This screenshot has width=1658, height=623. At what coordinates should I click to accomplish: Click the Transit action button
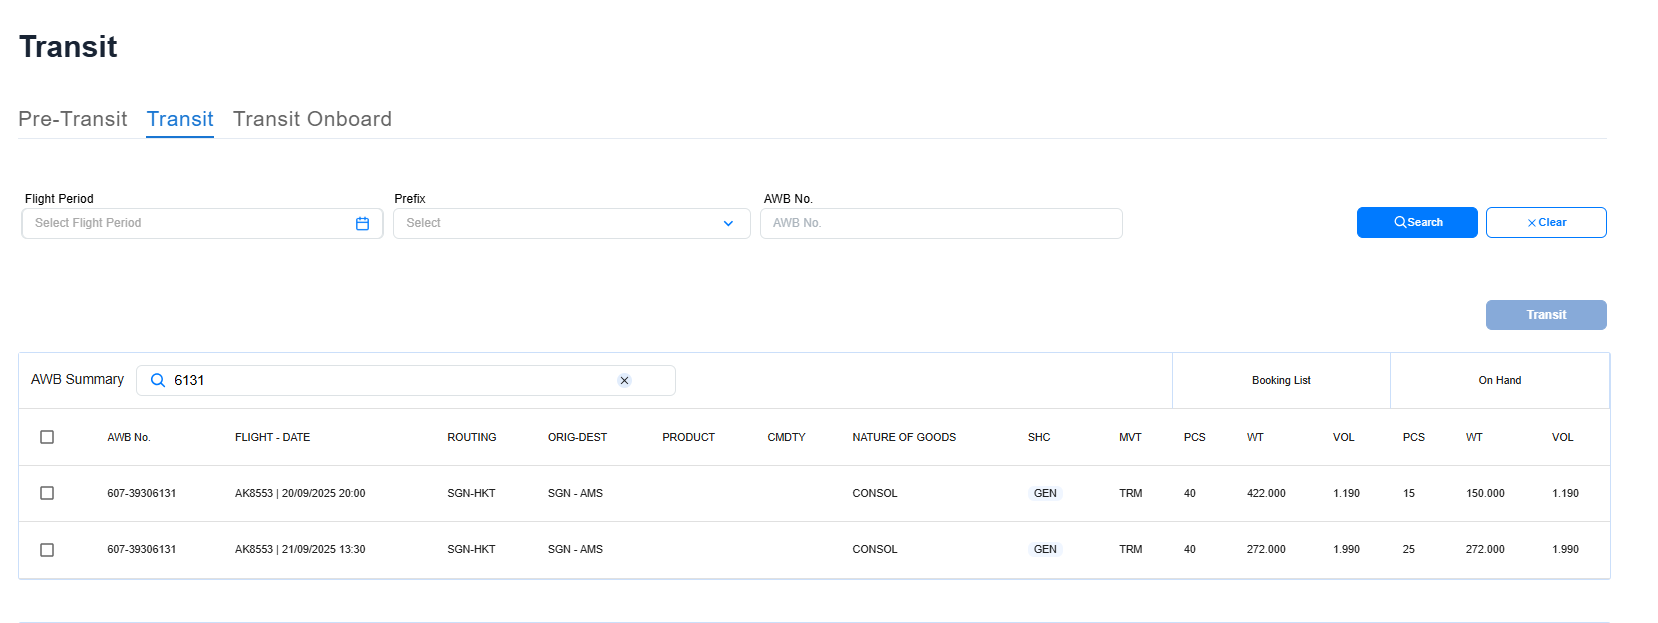(x=1545, y=315)
